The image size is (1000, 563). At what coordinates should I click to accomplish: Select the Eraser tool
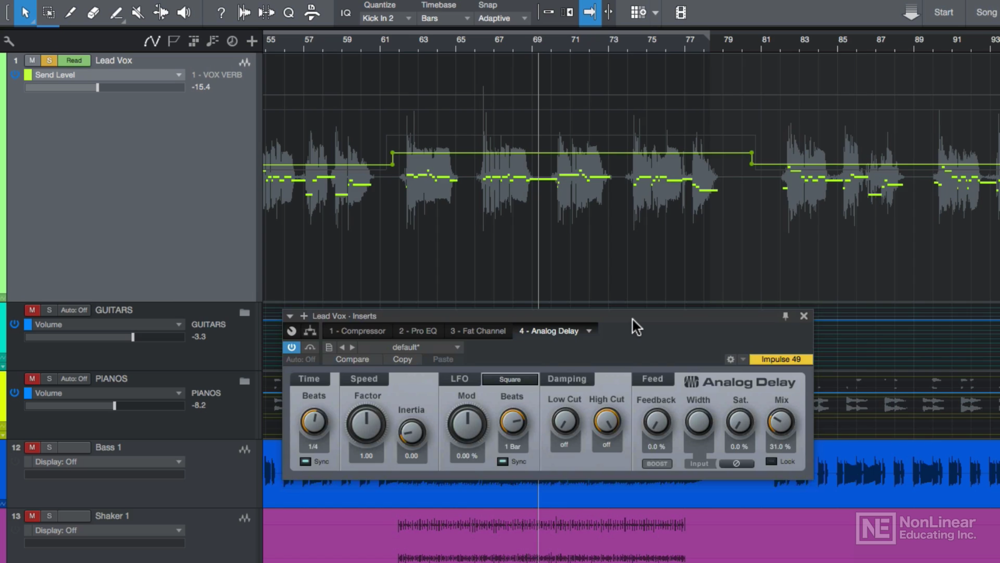click(x=93, y=12)
